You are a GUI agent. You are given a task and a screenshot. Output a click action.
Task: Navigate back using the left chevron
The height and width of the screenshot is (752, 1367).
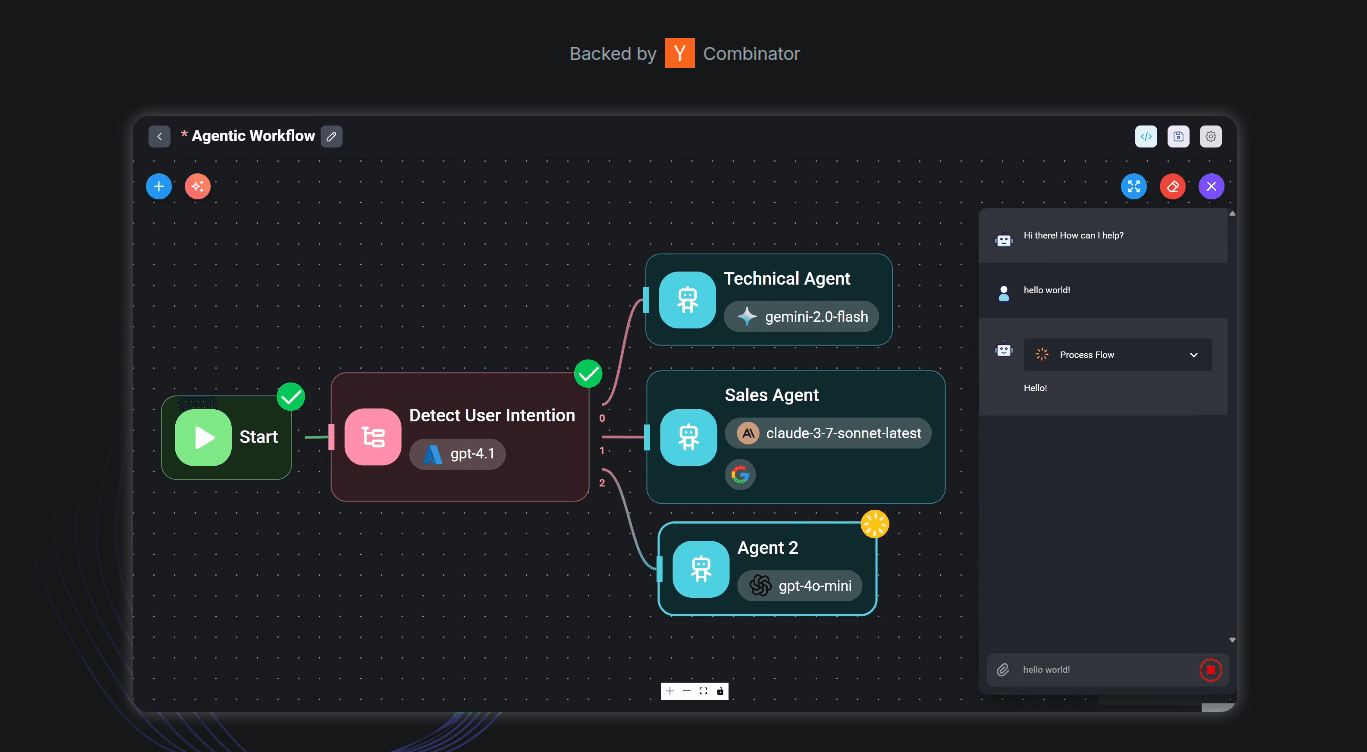tap(159, 136)
